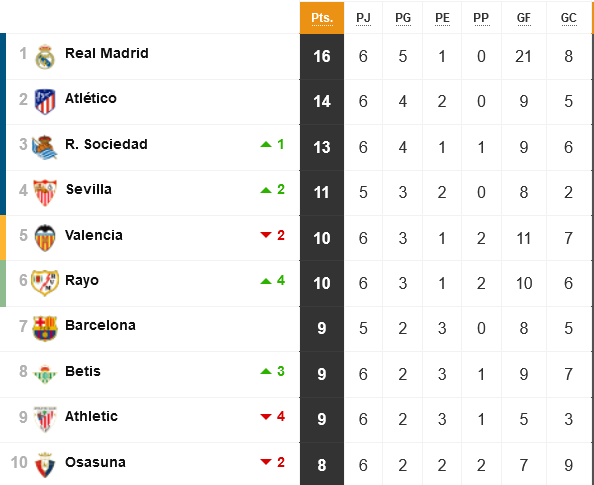This screenshot has width=594, height=485.
Task: Open the Barcelona team link
Action: tap(100, 325)
